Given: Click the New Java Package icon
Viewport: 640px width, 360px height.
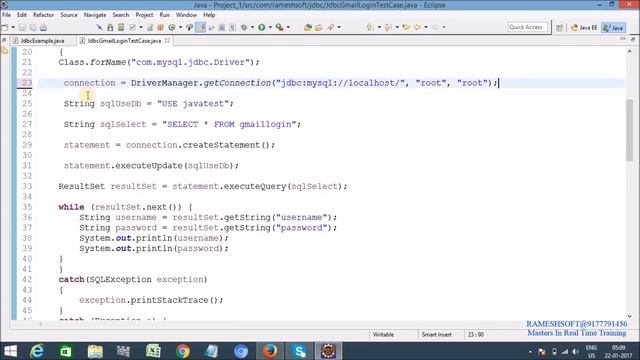Looking at the screenshot, I should pyautogui.click(x=160, y=27).
